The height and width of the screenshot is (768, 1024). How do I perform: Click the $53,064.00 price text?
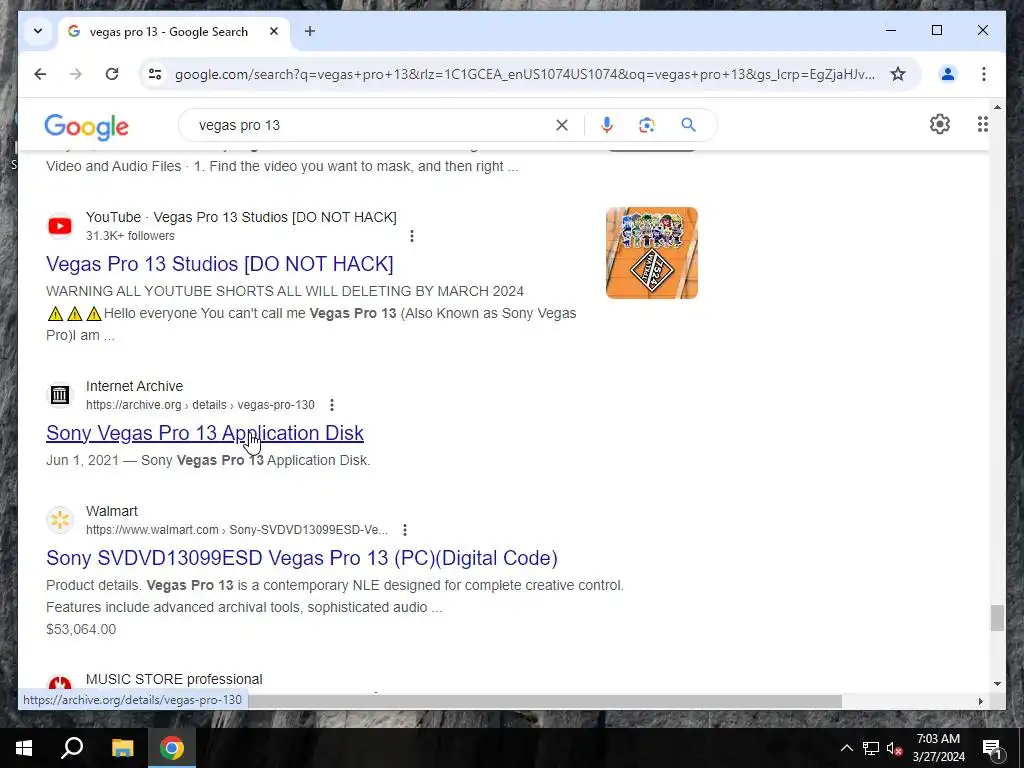click(x=81, y=630)
